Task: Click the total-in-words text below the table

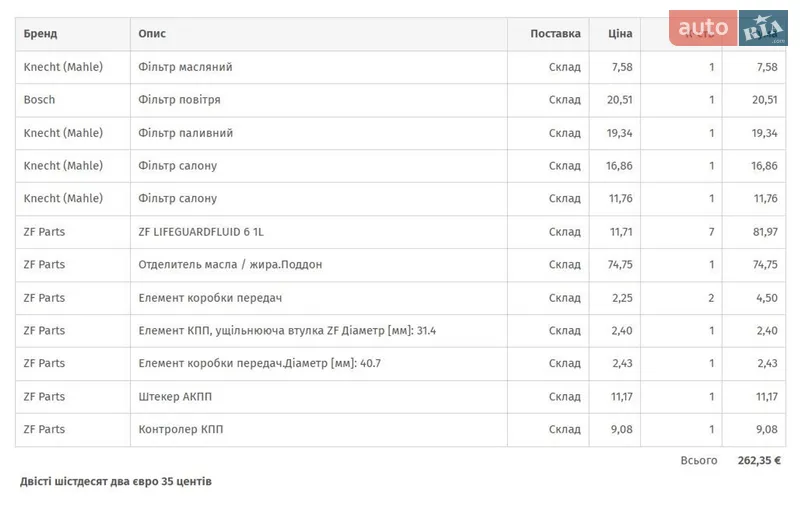Action: tap(116, 482)
